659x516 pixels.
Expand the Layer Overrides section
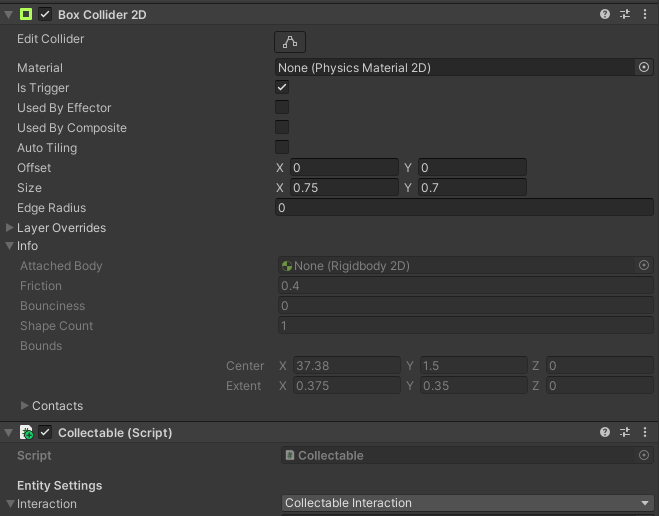tap(10, 228)
